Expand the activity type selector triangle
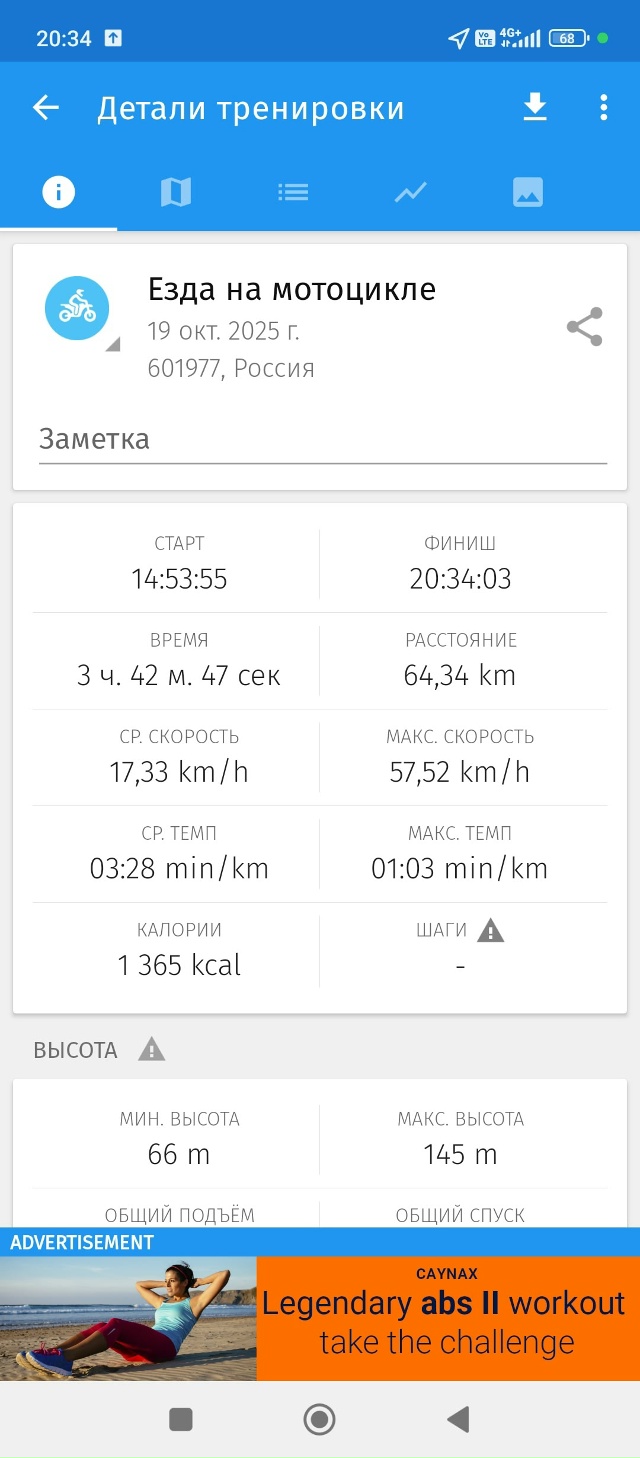The height and width of the screenshot is (1458, 640). click(112, 344)
